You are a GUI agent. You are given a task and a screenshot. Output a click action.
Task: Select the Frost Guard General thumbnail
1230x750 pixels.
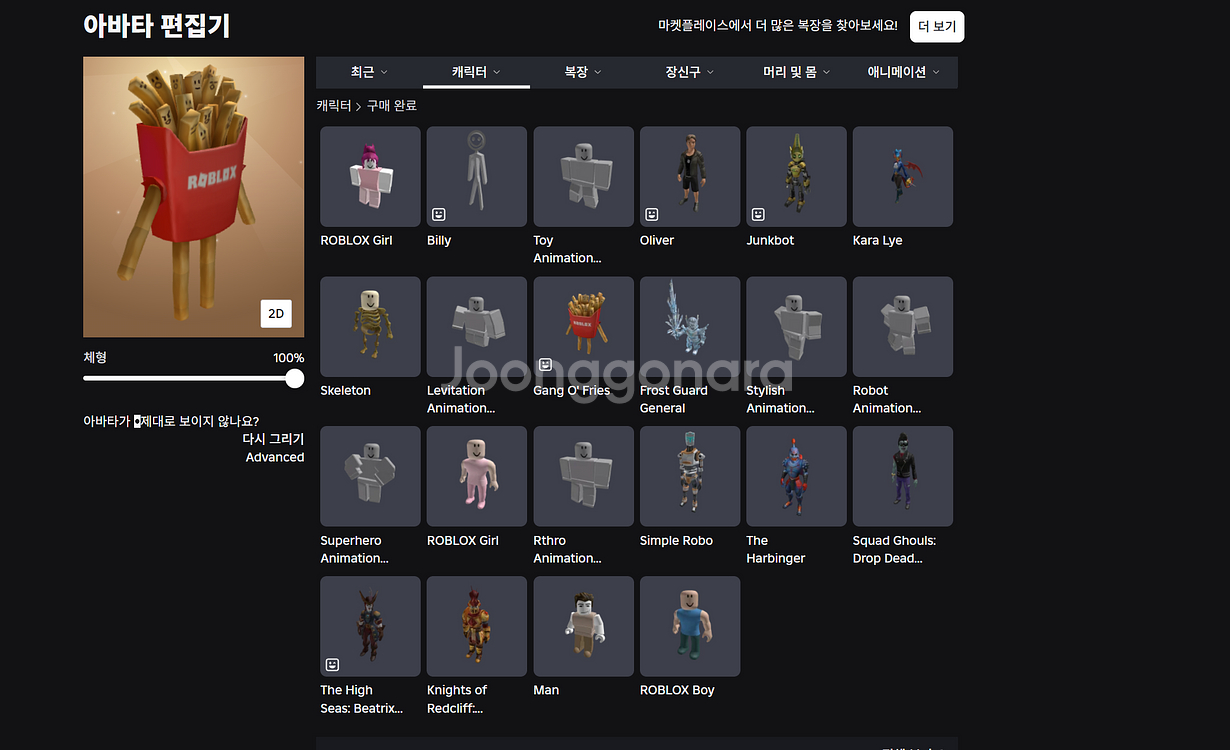pyautogui.click(x=690, y=327)
